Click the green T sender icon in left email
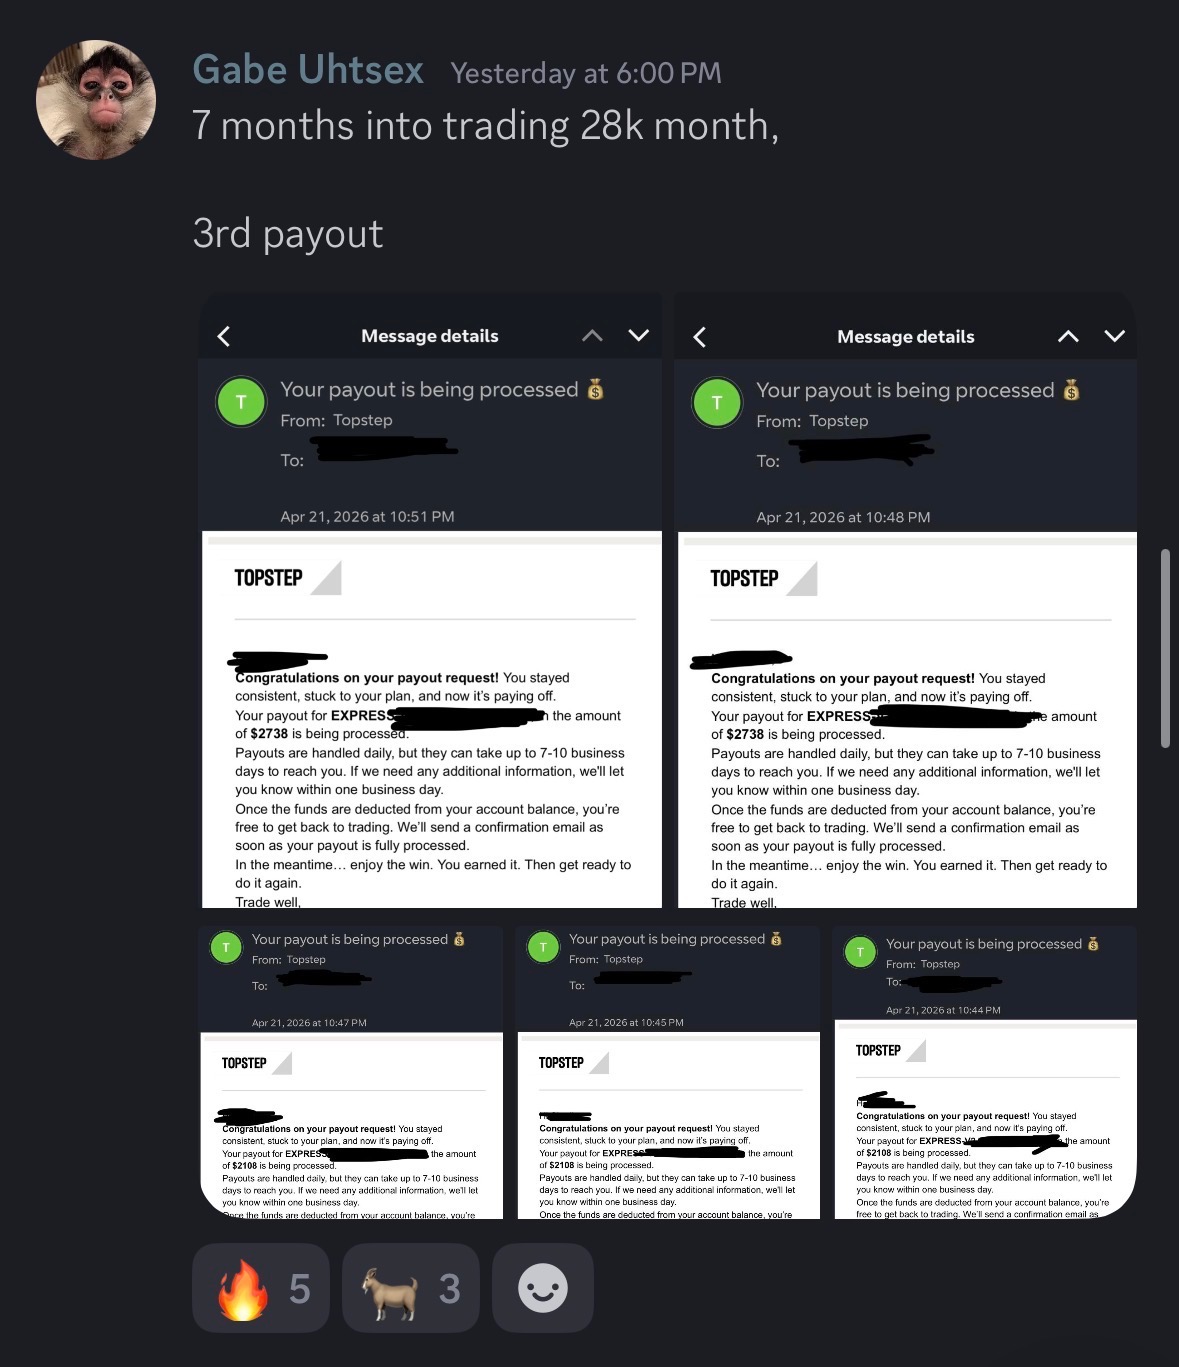1179x1367 pixels. 241,402
